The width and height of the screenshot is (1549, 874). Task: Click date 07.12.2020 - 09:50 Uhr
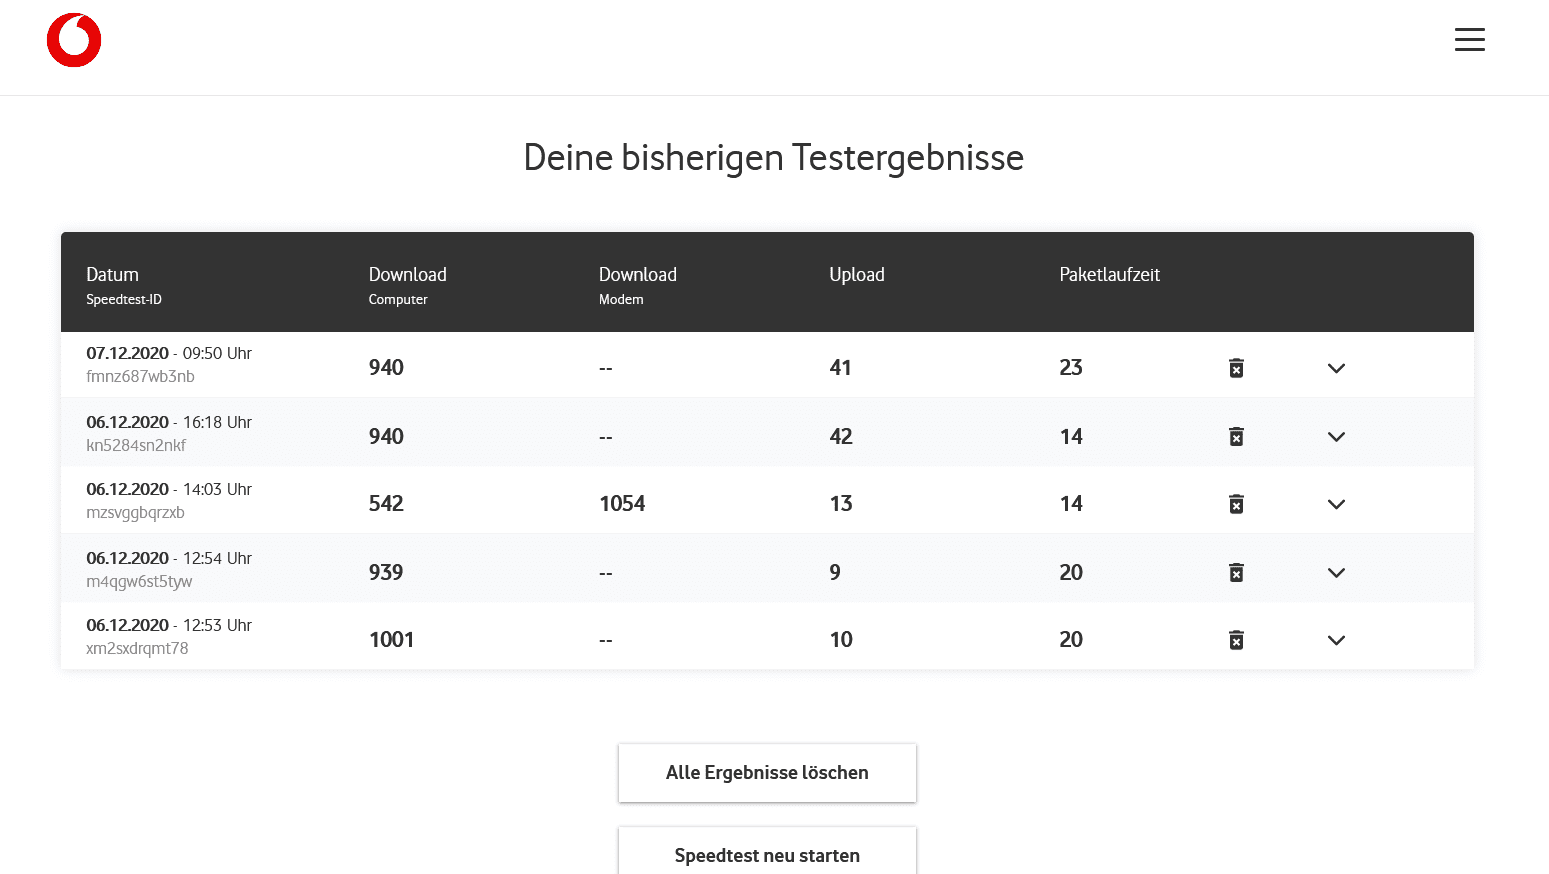click(169, 353)
